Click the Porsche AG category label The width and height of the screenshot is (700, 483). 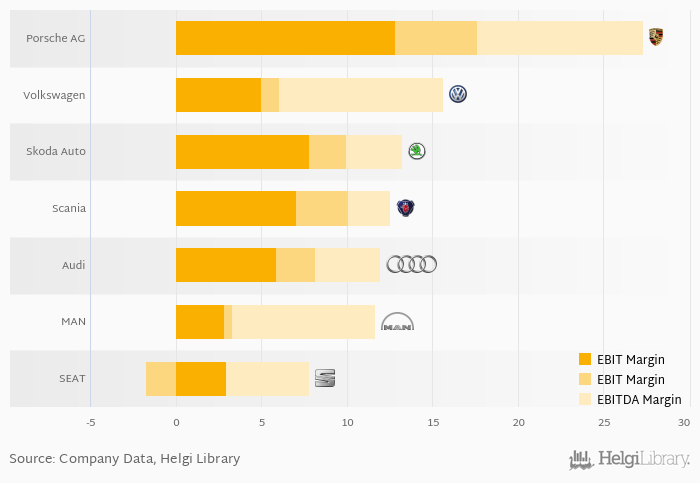pyautogui.click(x=55, y=38)
